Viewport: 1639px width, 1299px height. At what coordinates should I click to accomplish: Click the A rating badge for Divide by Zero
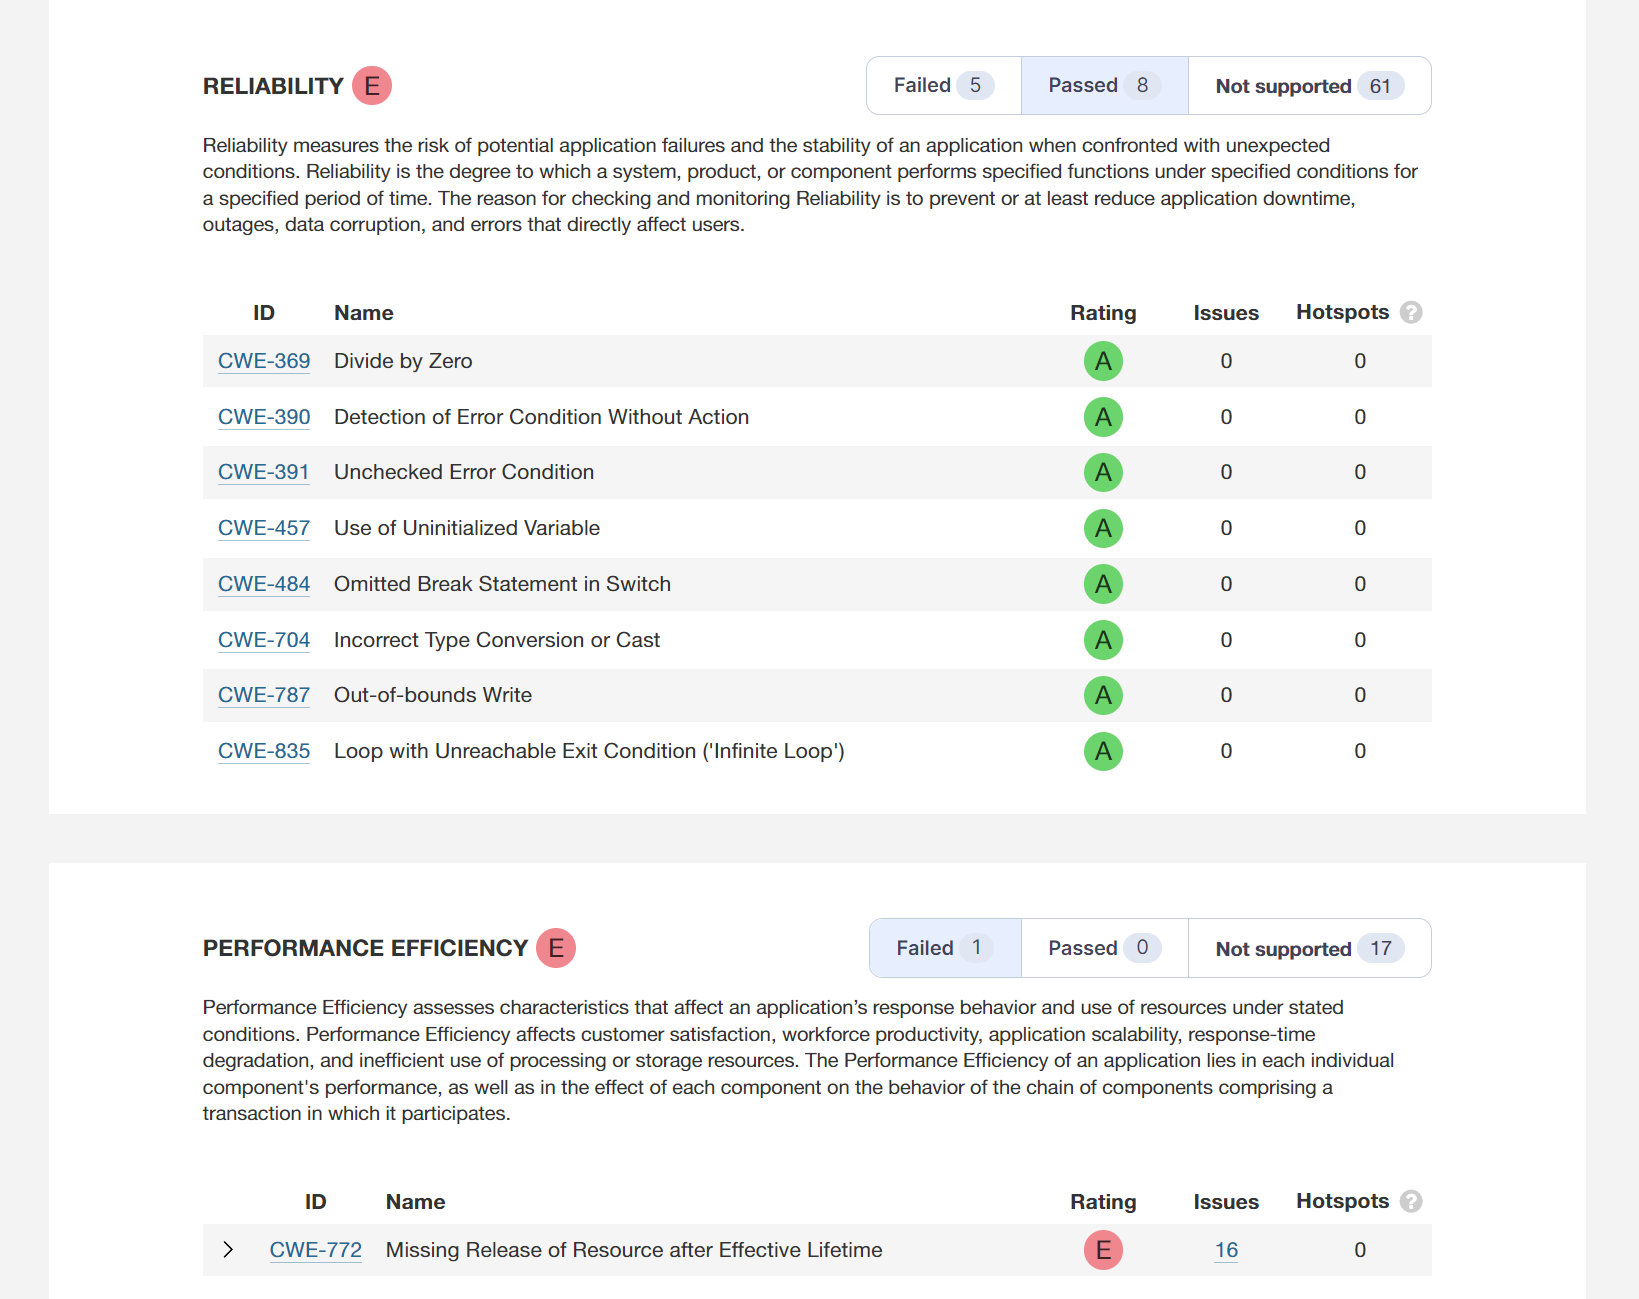1103,361
